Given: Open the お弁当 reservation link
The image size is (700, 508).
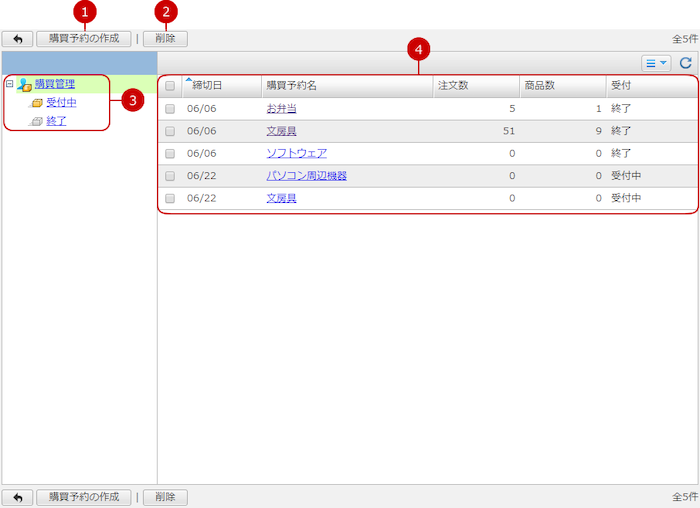Looking at the screenshot, I should [281, 108].
